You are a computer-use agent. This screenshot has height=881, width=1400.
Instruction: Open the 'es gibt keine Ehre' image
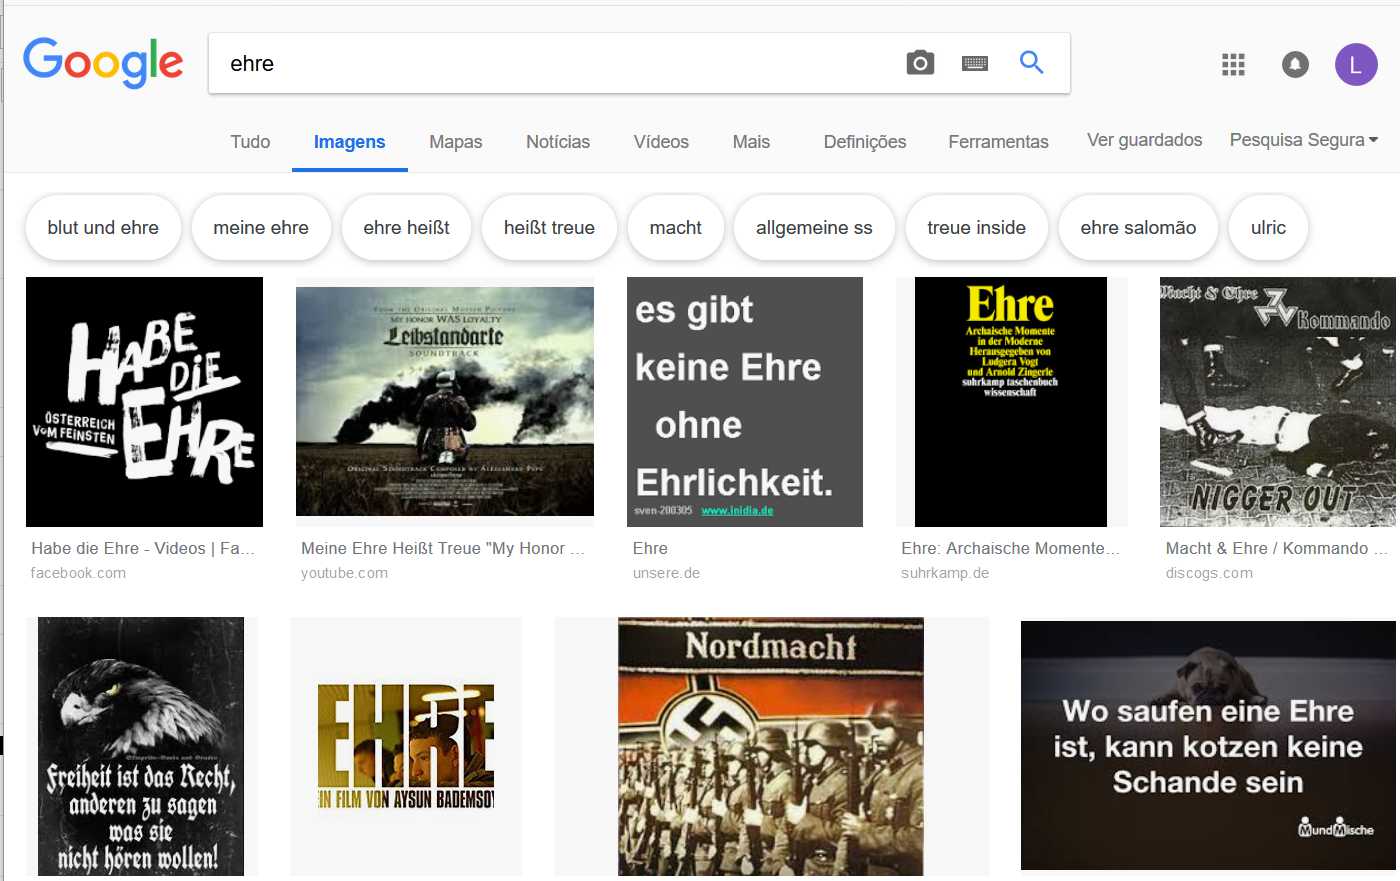[x=745, y=402]
